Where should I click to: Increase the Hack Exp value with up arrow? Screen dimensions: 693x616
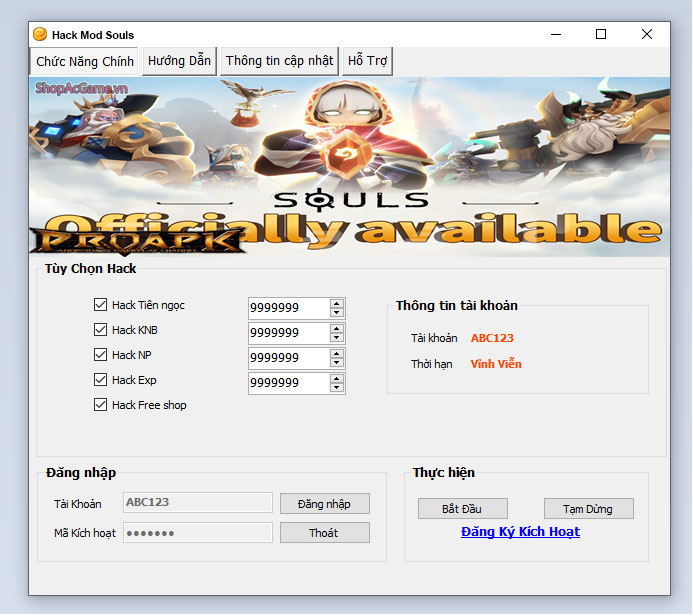337,379
